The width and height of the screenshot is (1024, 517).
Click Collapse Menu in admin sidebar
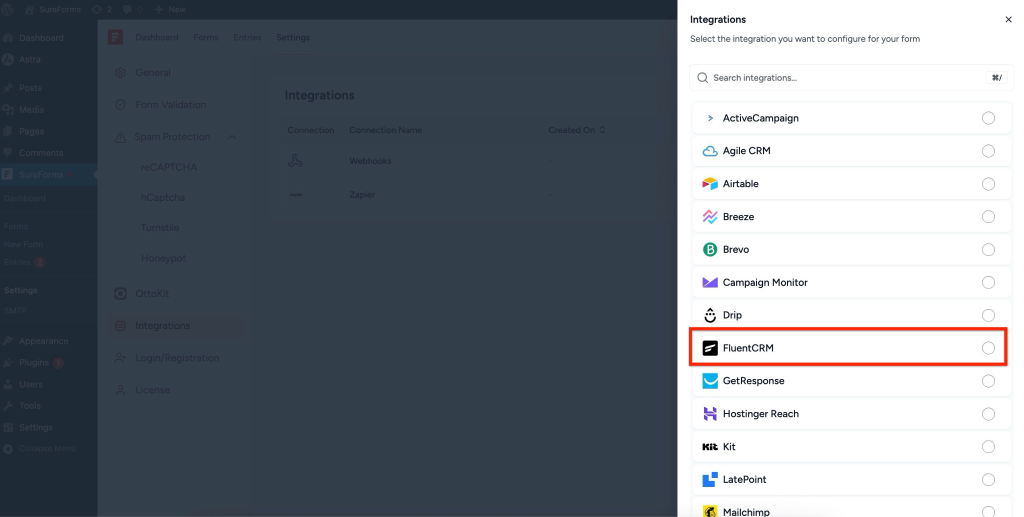49,448
